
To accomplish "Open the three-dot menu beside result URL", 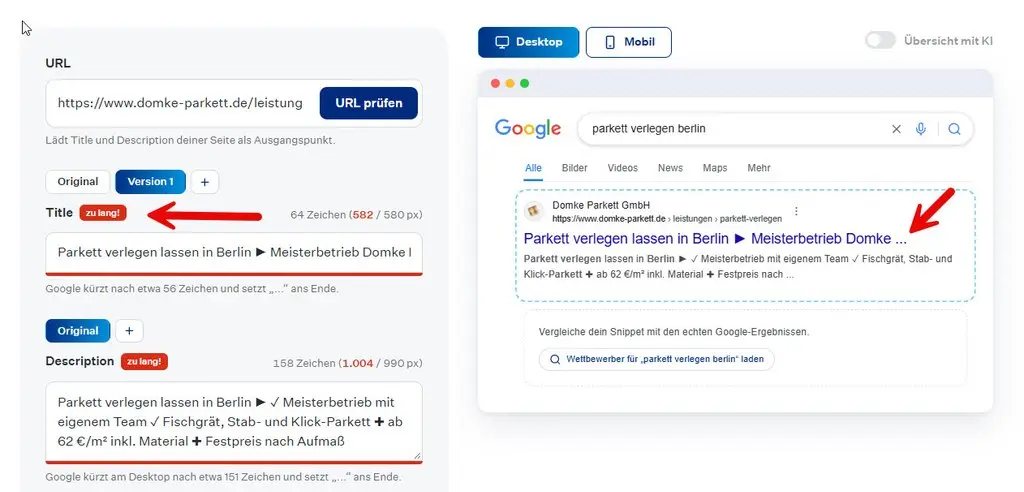I will 795,211.
